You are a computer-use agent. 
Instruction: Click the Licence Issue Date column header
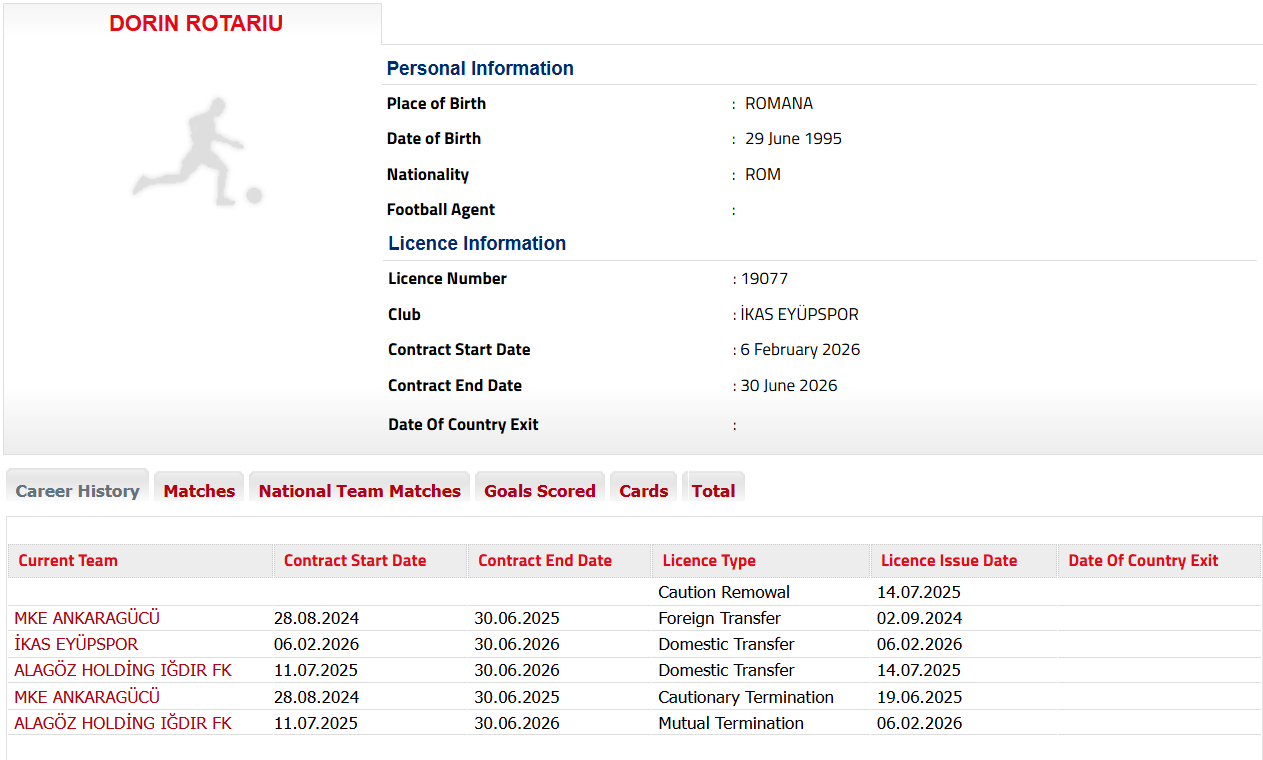click(949, 561)
